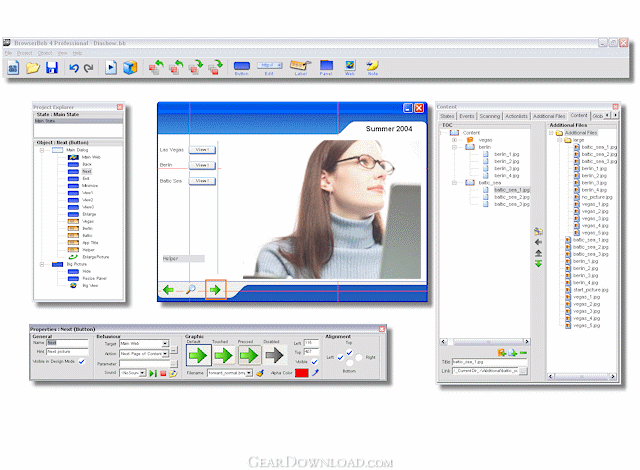Open the Object menu
The height and width of the screenshot is (470, 640).
click(45, 53)
